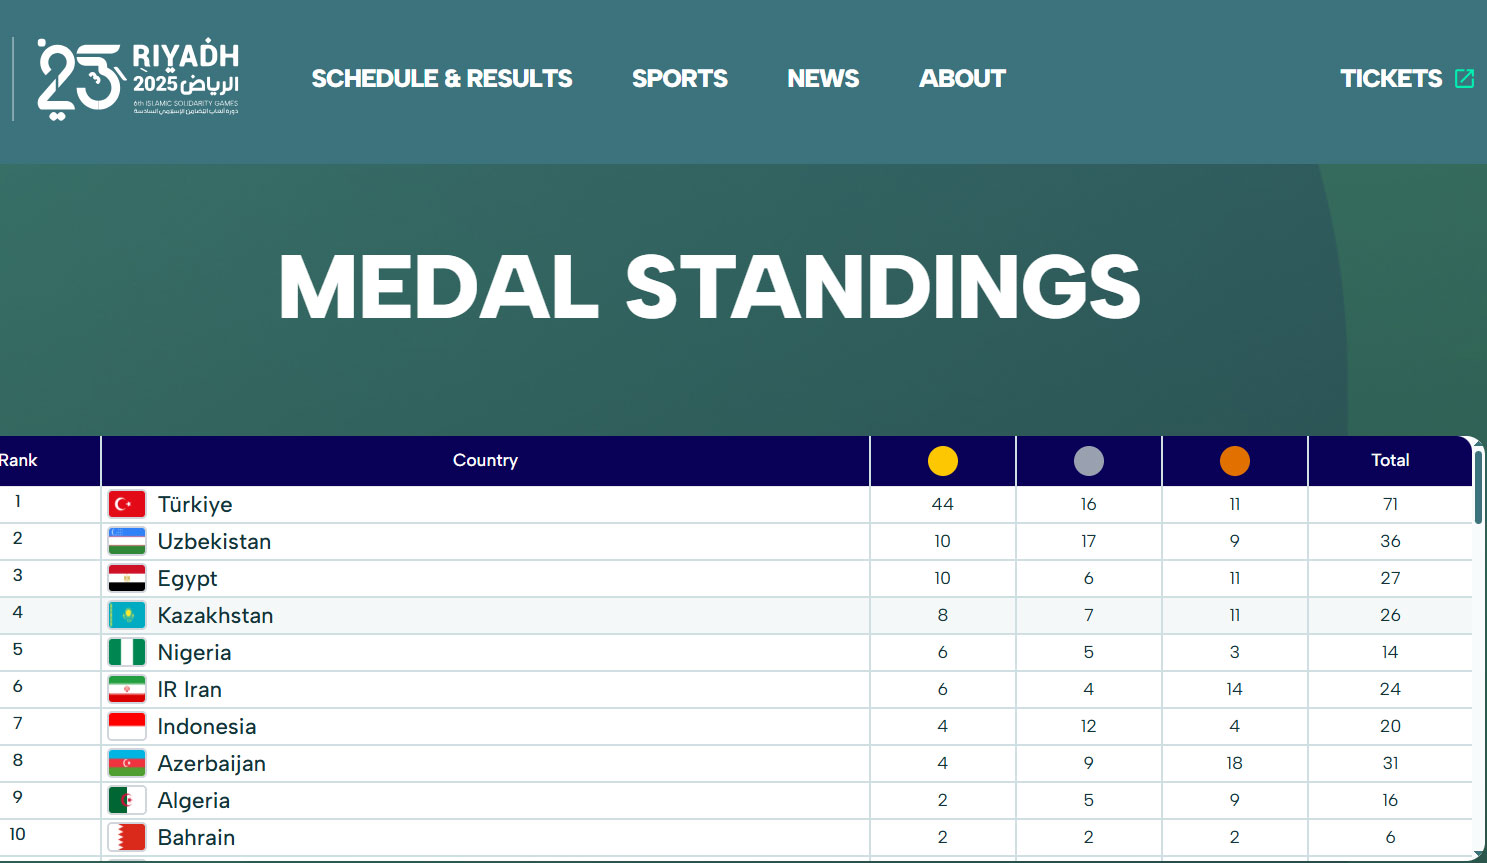
Task: Click the Nigeria flag icon
Action: 127,652
